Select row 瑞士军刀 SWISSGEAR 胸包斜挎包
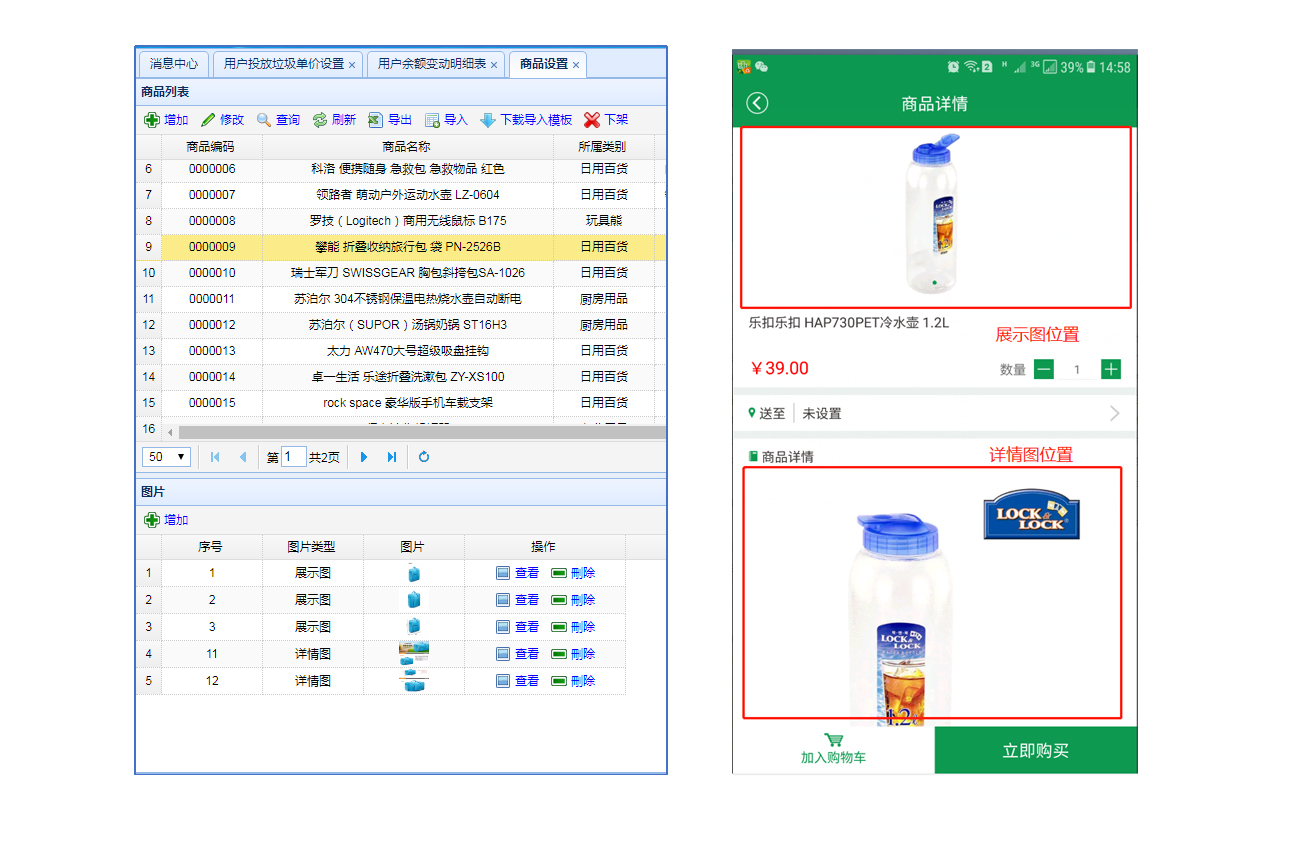This screenshot has width=1289, height=849. (401, 272)
